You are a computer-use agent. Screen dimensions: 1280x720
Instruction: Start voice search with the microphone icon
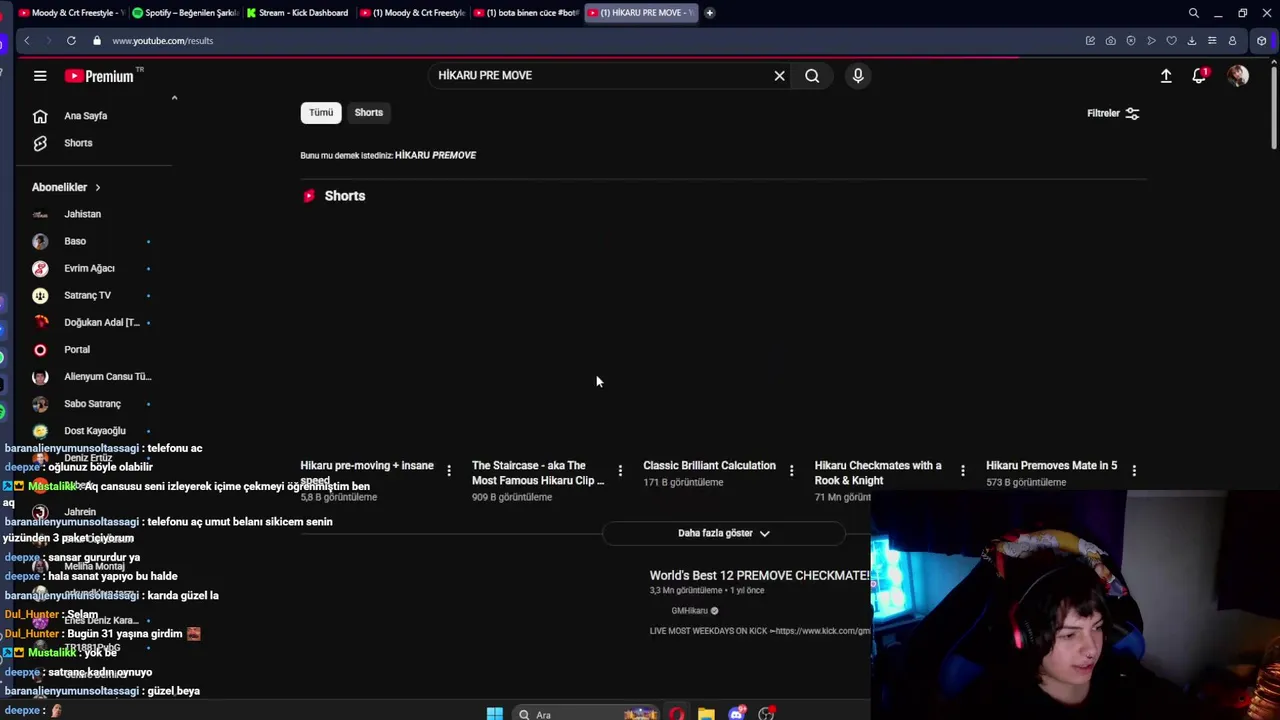pyautogui.click(x=858, y=76)
